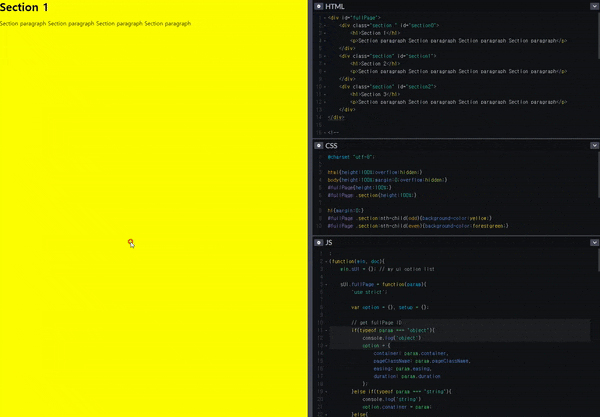Click the duration: param.duration line
The image size is (600, 417).
click(x=407, y=376)
